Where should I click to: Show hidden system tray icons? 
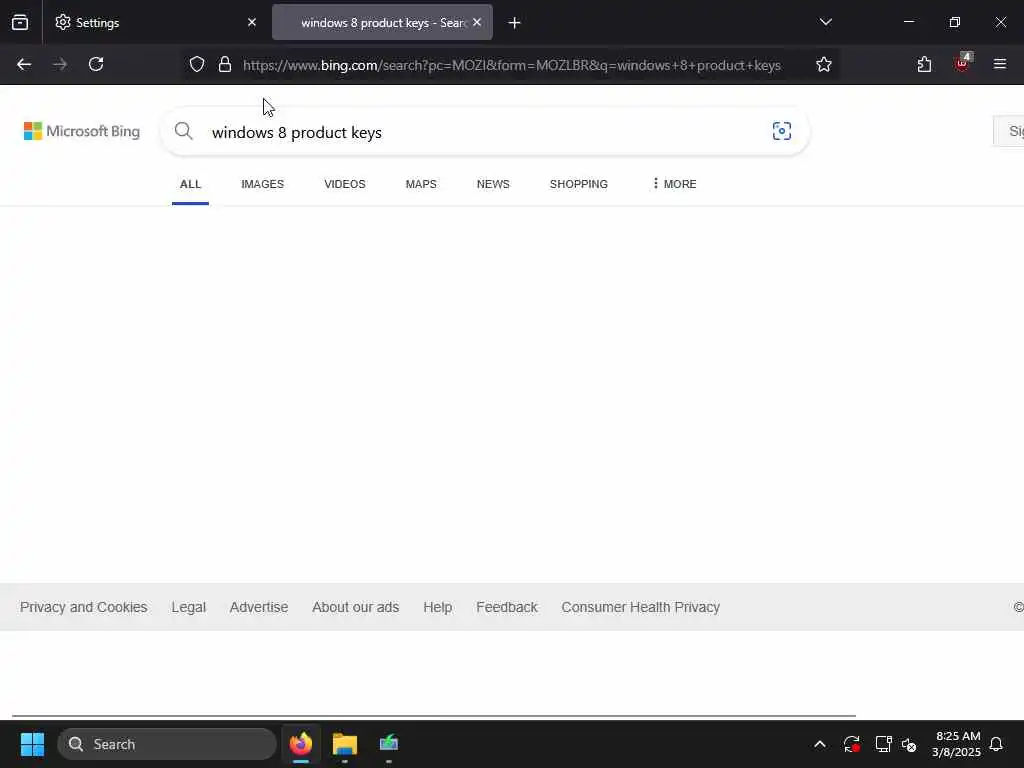(820, 744)
